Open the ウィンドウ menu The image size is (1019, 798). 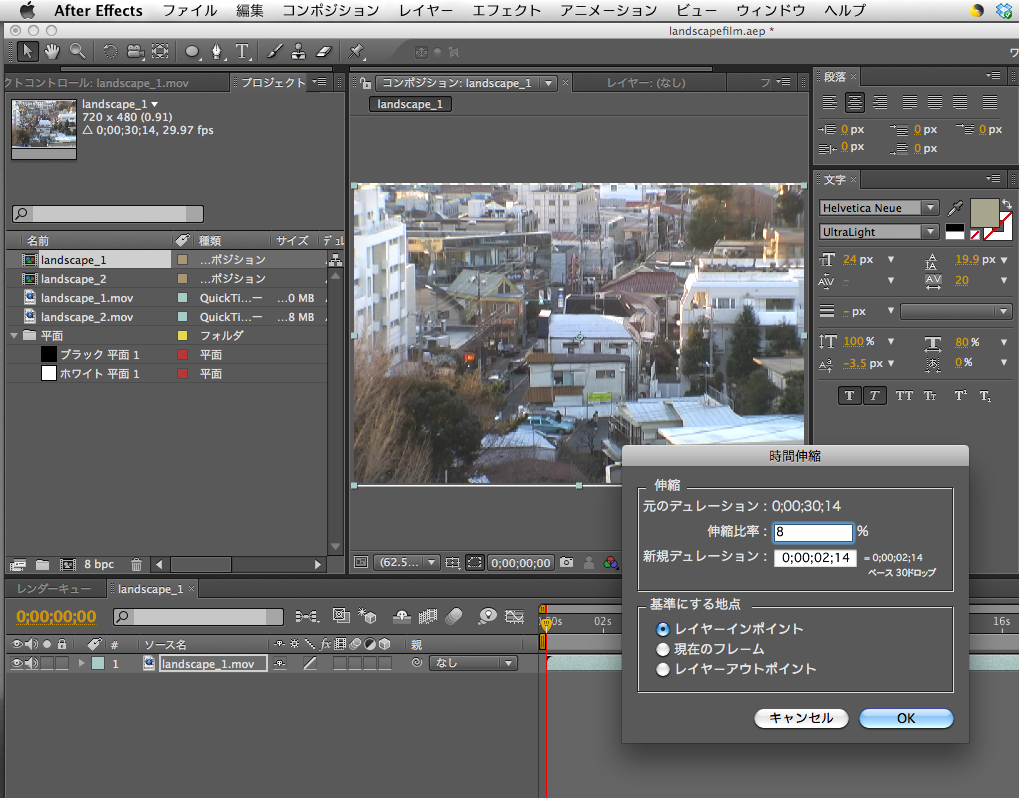tap(771, 10)
